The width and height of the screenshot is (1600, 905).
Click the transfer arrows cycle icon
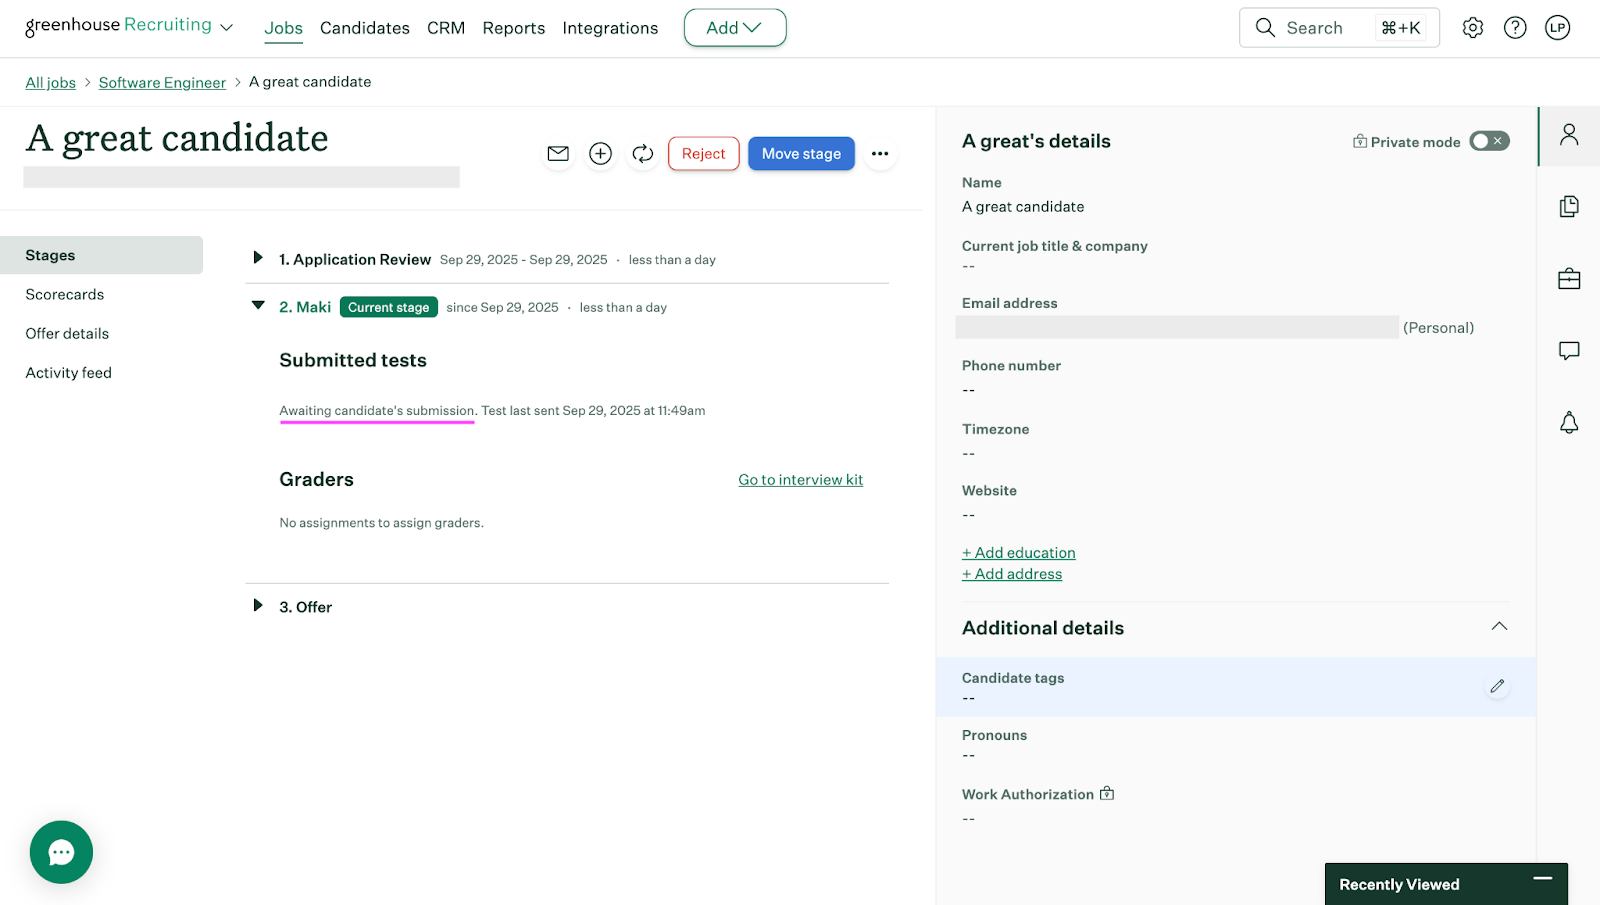pos(642,153)
